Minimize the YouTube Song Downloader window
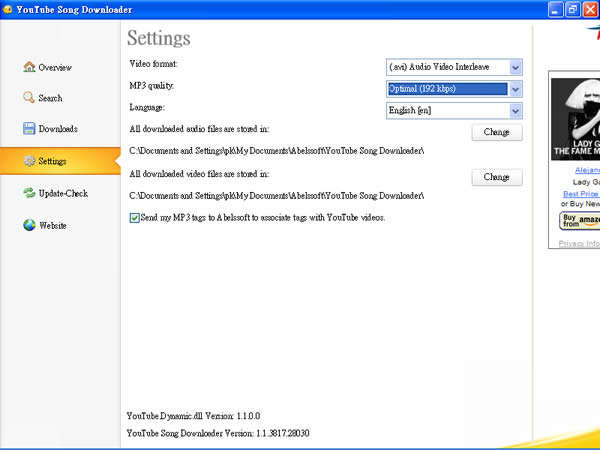The width and height of the screenshot is (600, 450). (556, 10)
